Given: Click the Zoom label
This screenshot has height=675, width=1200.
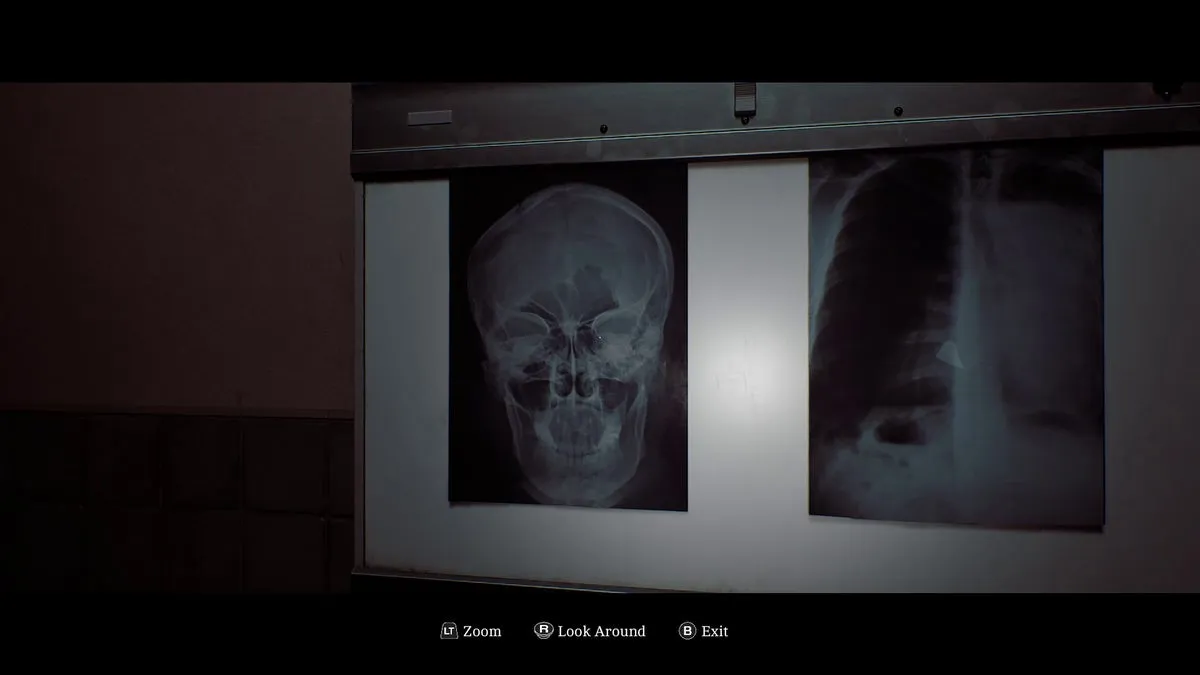Looking at the screenshot, I should pos(482,631).
